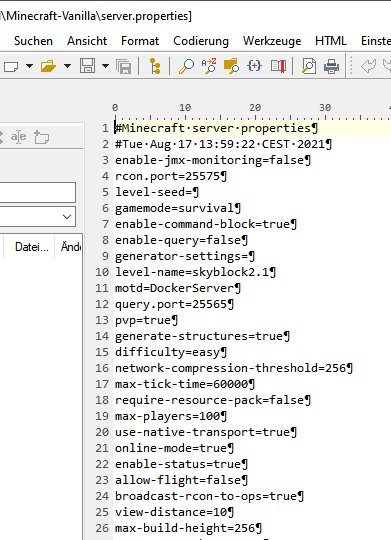The image size is (391, 540).
Task: Open the side panel combo box dropdown
Action: tap(67, 217)
